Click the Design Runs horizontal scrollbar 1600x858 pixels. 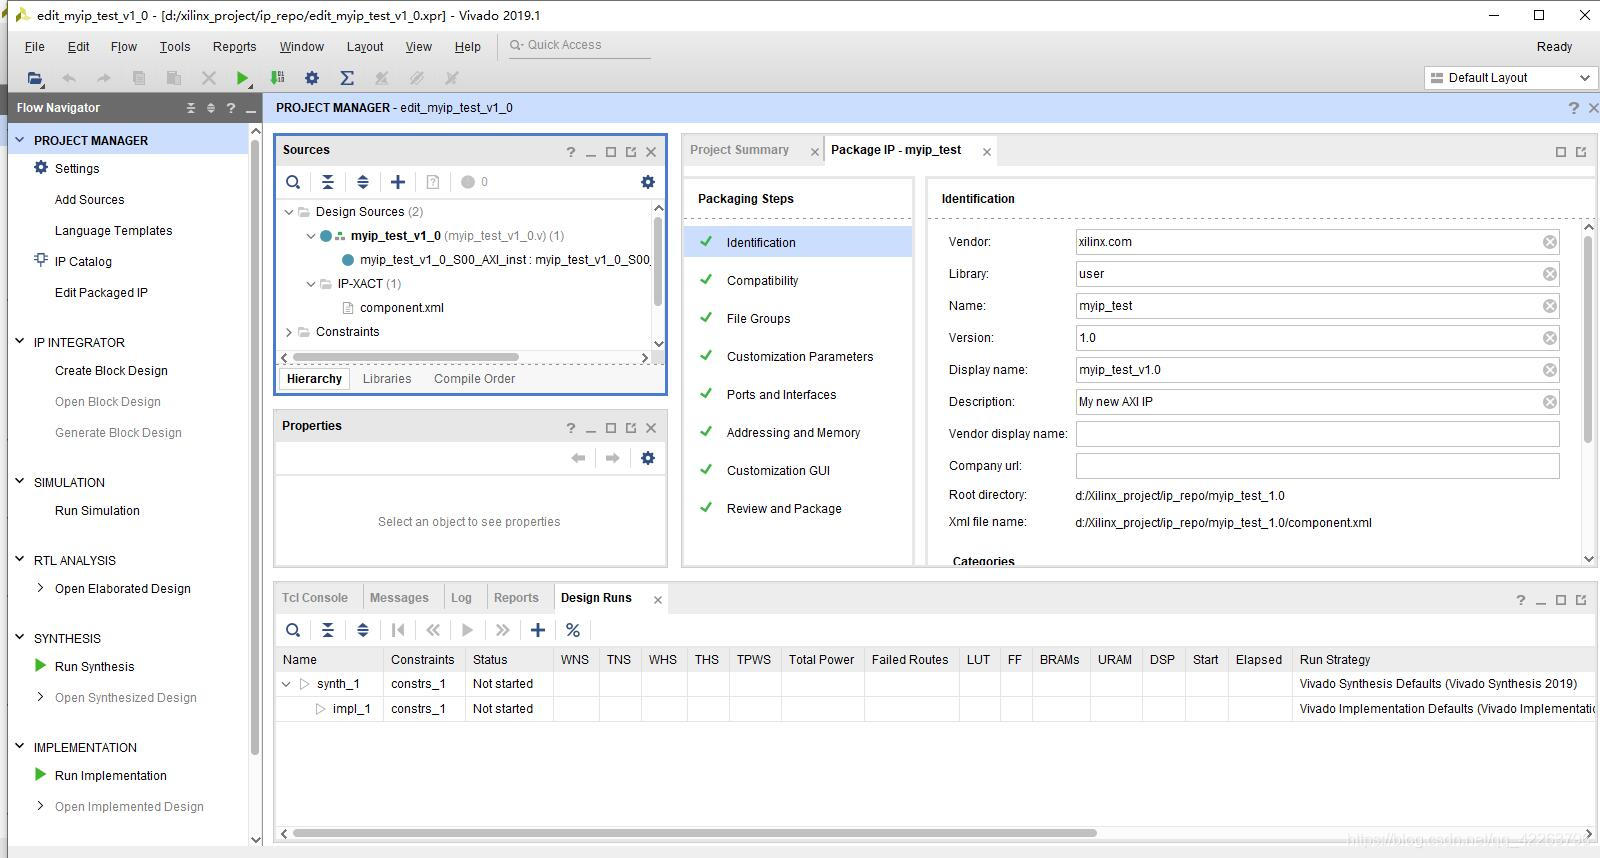click(695, 833)
